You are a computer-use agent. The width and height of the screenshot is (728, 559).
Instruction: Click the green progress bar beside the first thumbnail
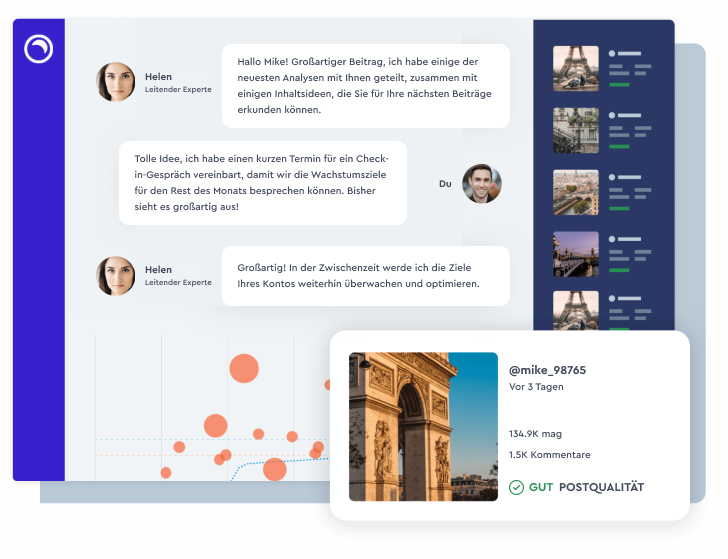(619, 86)
